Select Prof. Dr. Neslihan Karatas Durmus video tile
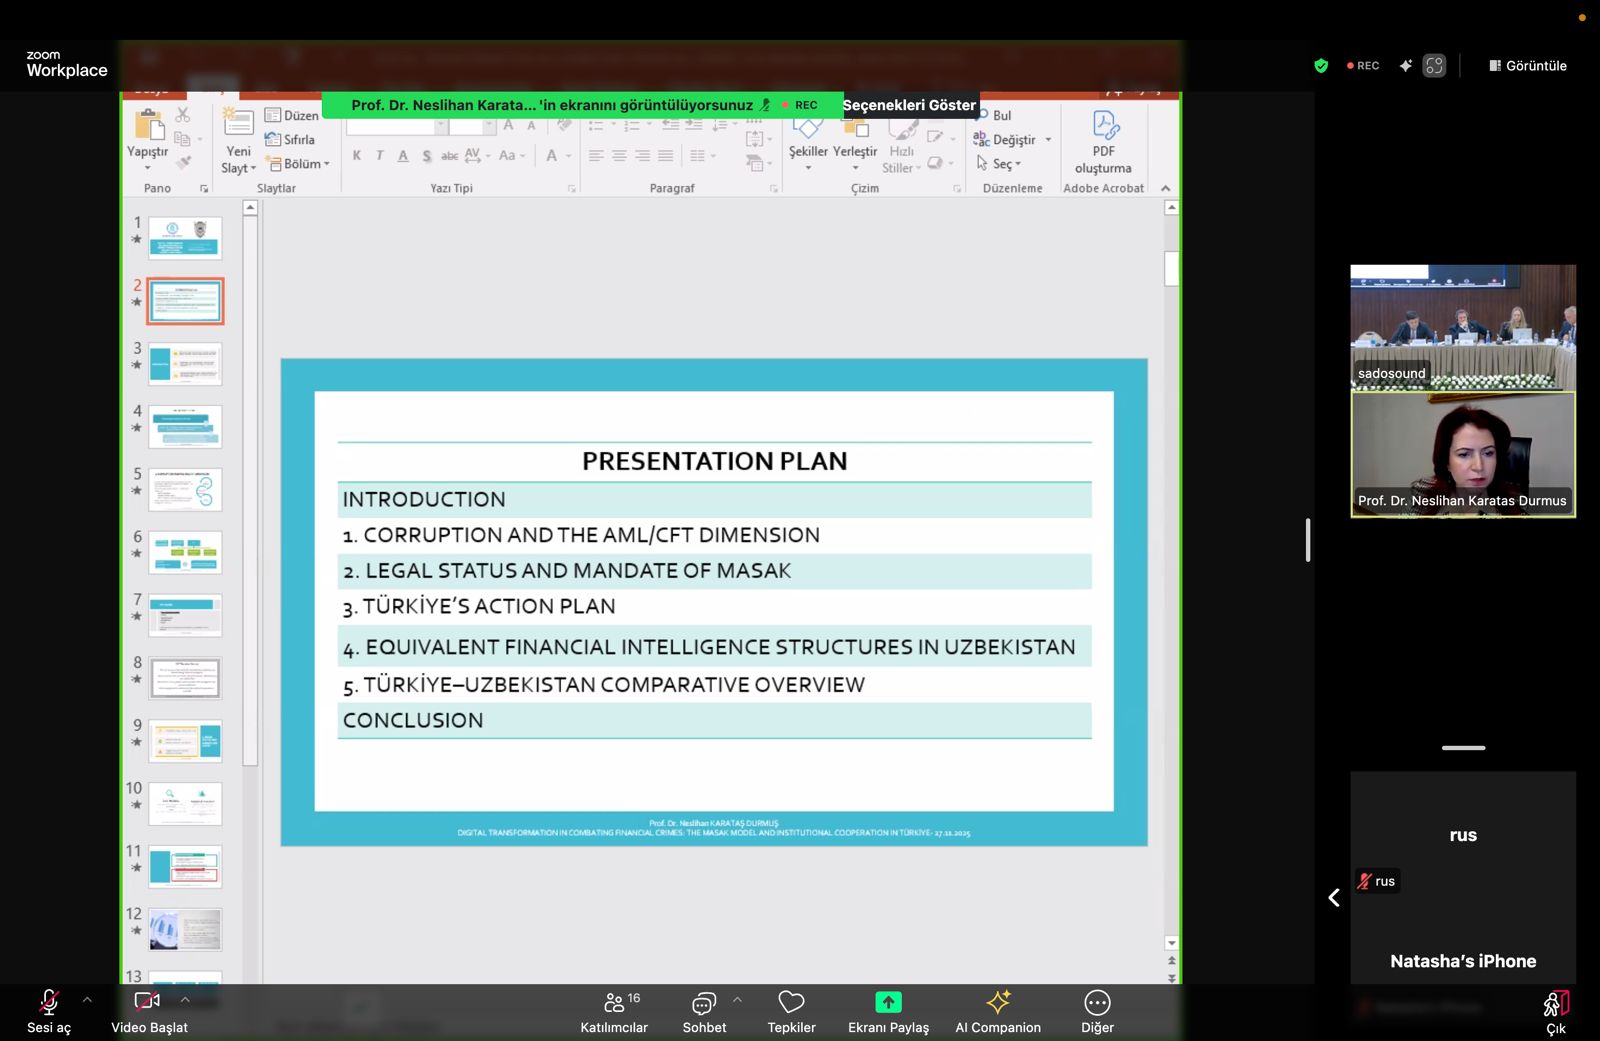 tap(1462, 454)
